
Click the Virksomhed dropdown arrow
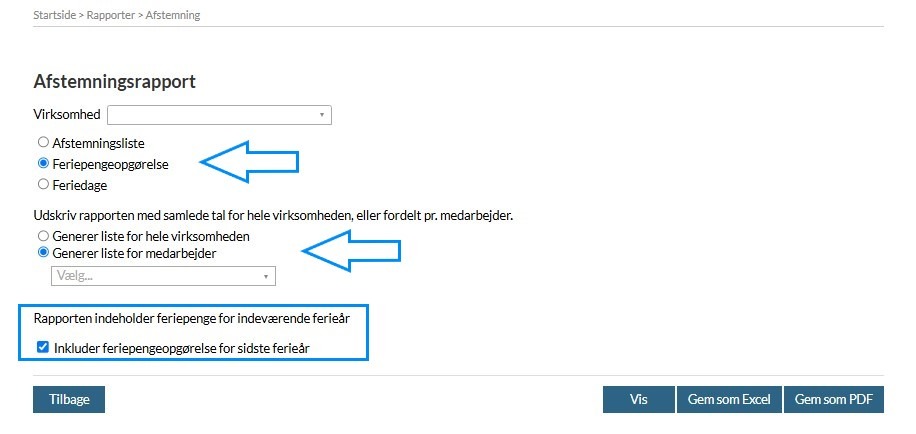point(322,115)
